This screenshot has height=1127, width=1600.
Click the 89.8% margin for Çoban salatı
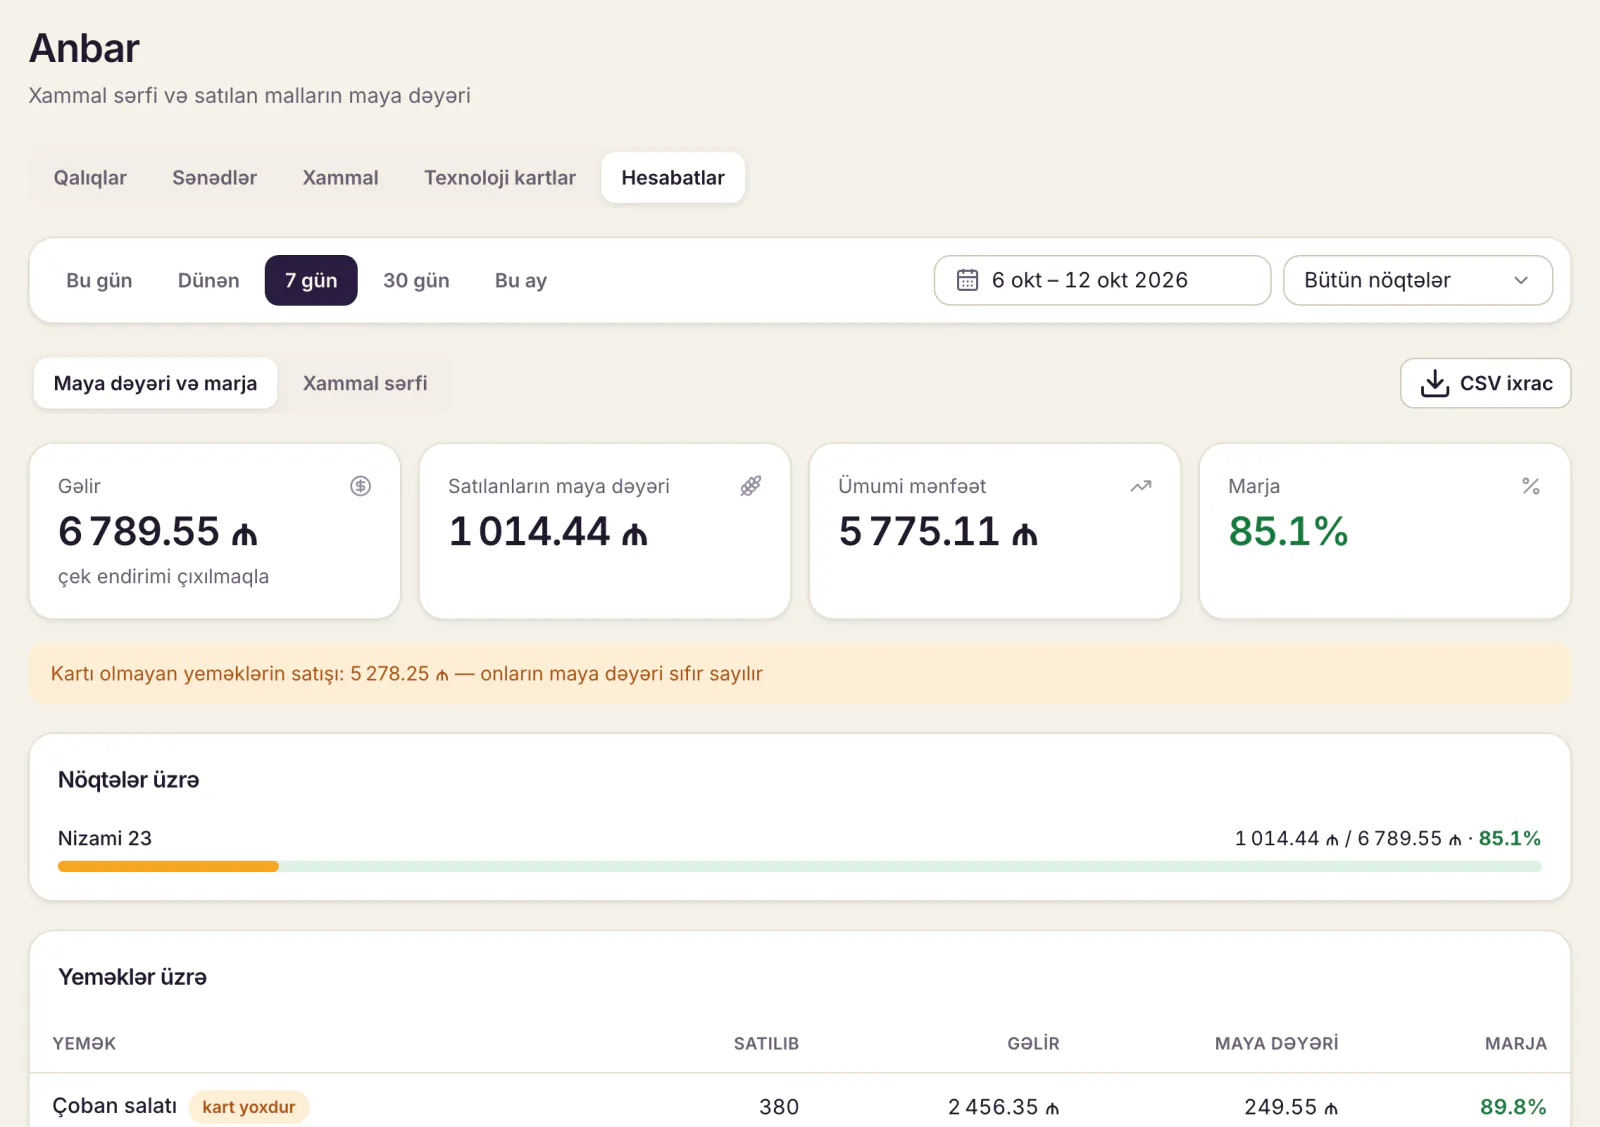coord(1513,1107)
